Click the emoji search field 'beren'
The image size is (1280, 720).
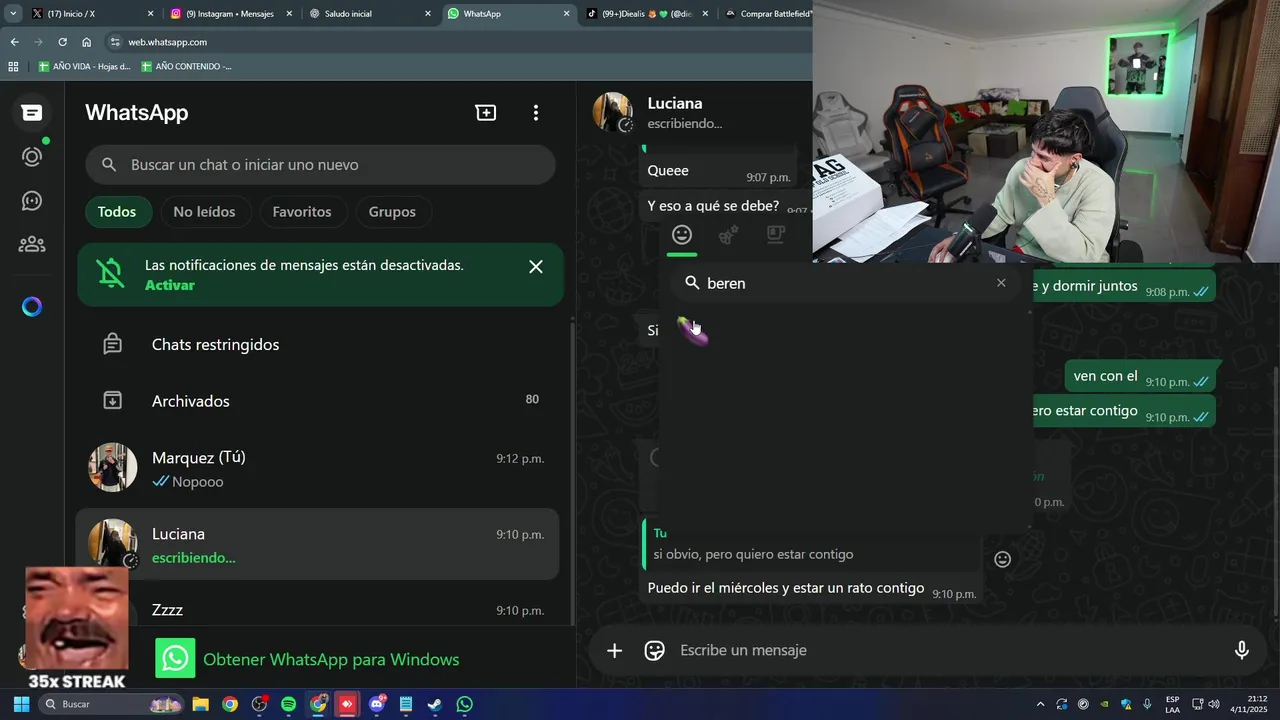846,283
